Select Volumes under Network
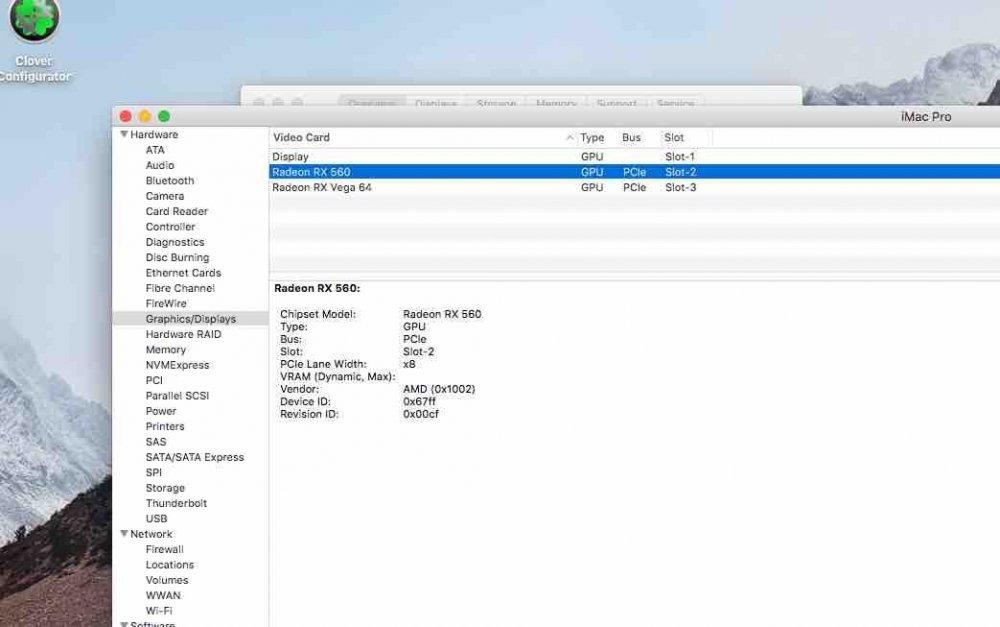This screenshot has width=1000, height=627. click(x=166, y=580)
